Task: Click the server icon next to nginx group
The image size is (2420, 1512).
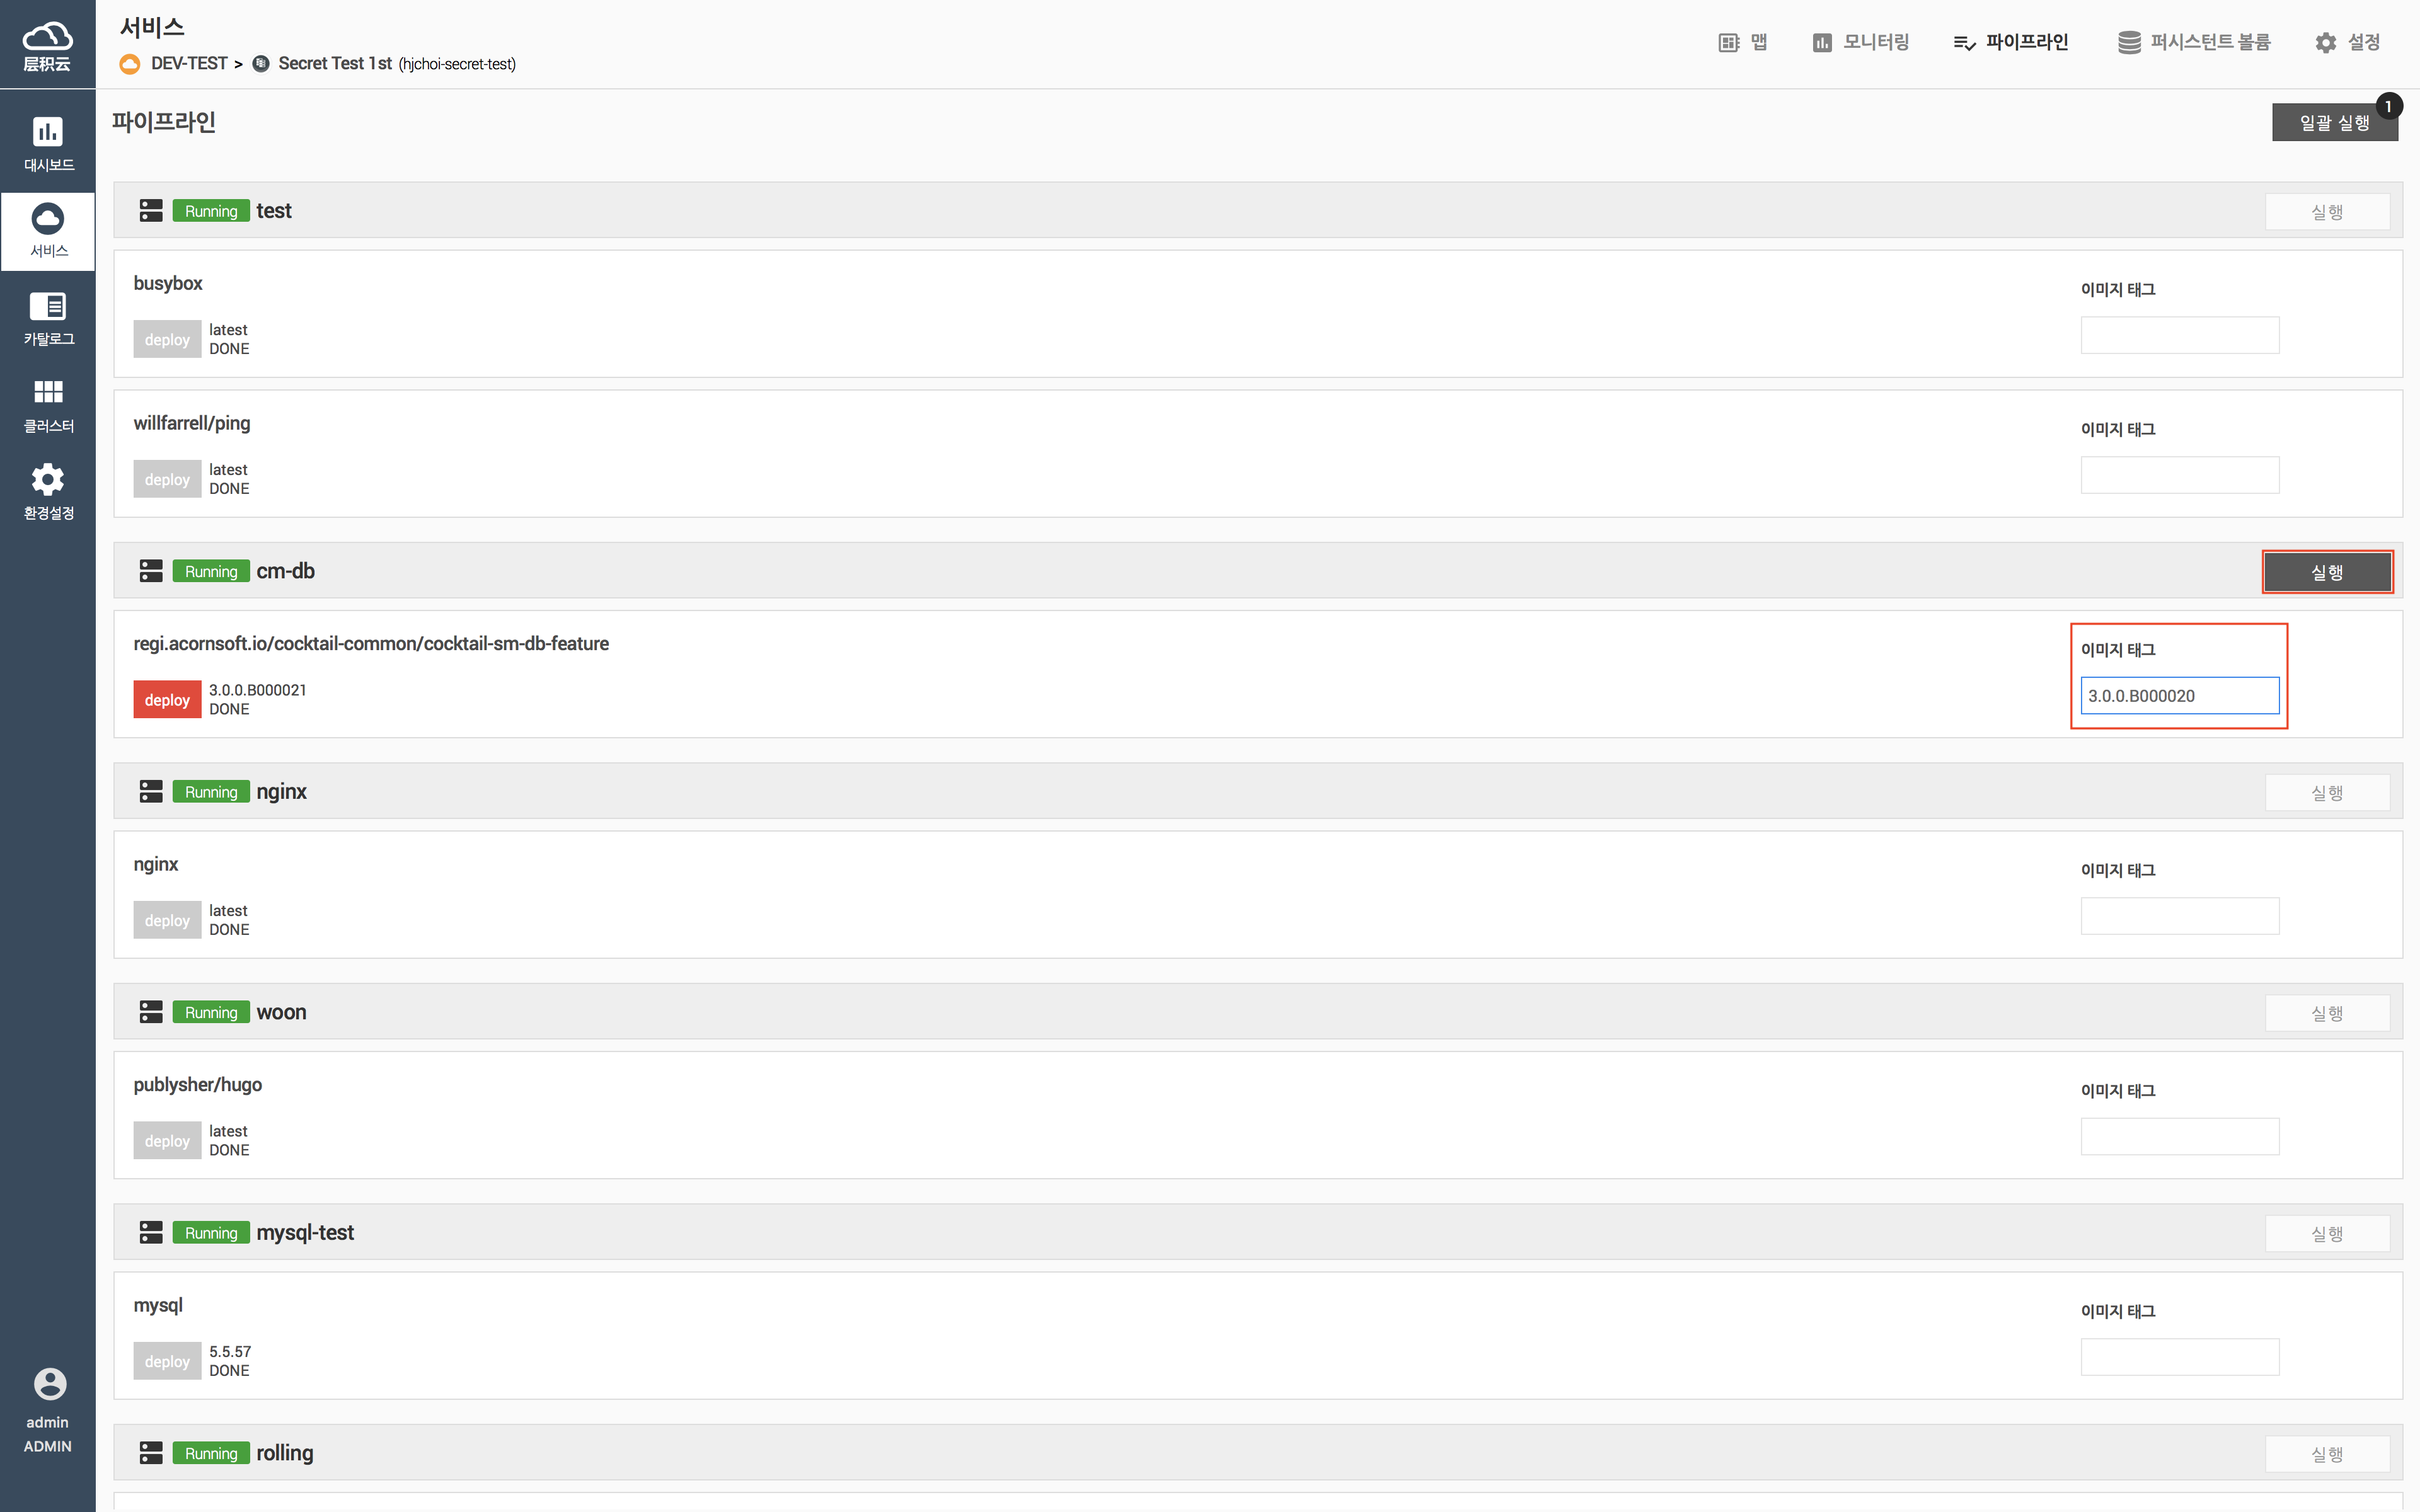Action: tap(151, 791)
